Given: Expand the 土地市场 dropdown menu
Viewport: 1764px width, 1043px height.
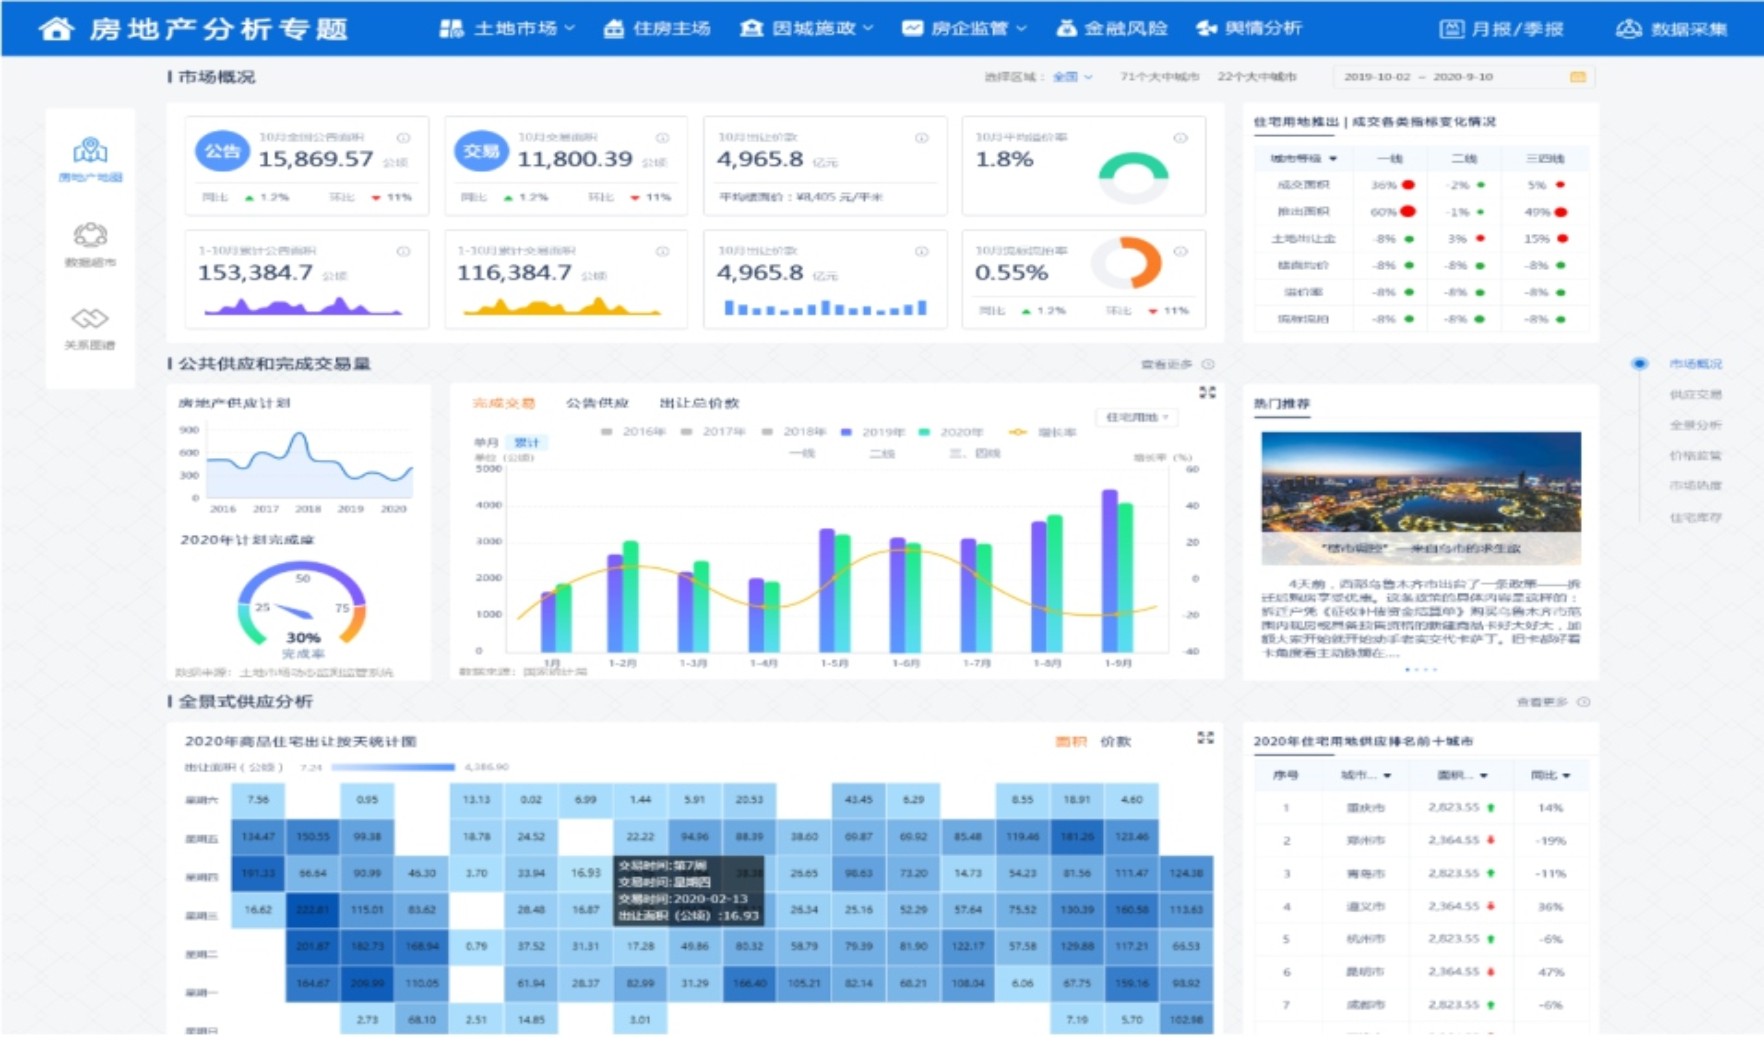Looking at the screenshot, I should click(507, 29).
